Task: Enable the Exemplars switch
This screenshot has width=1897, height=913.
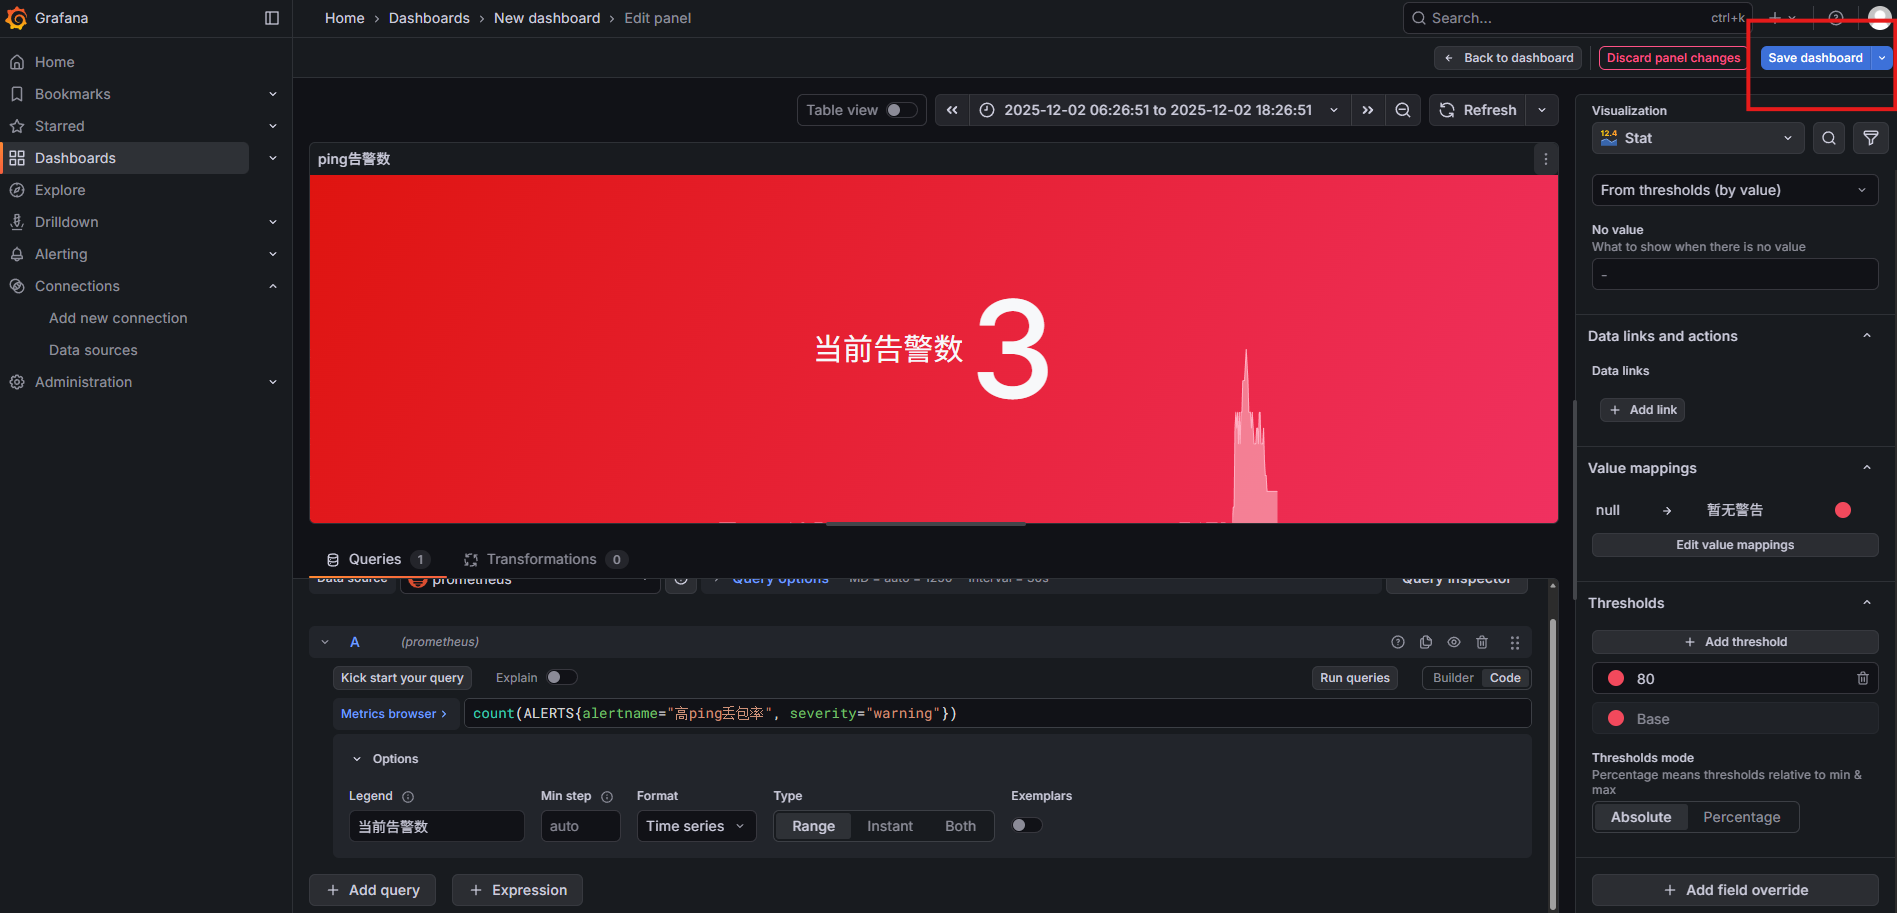Action: coord(1026,826)
